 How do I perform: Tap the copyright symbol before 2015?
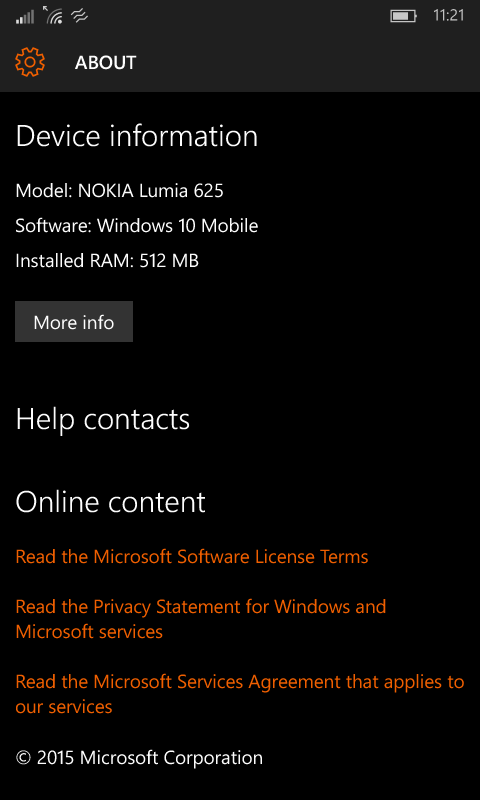click(23, 758)
